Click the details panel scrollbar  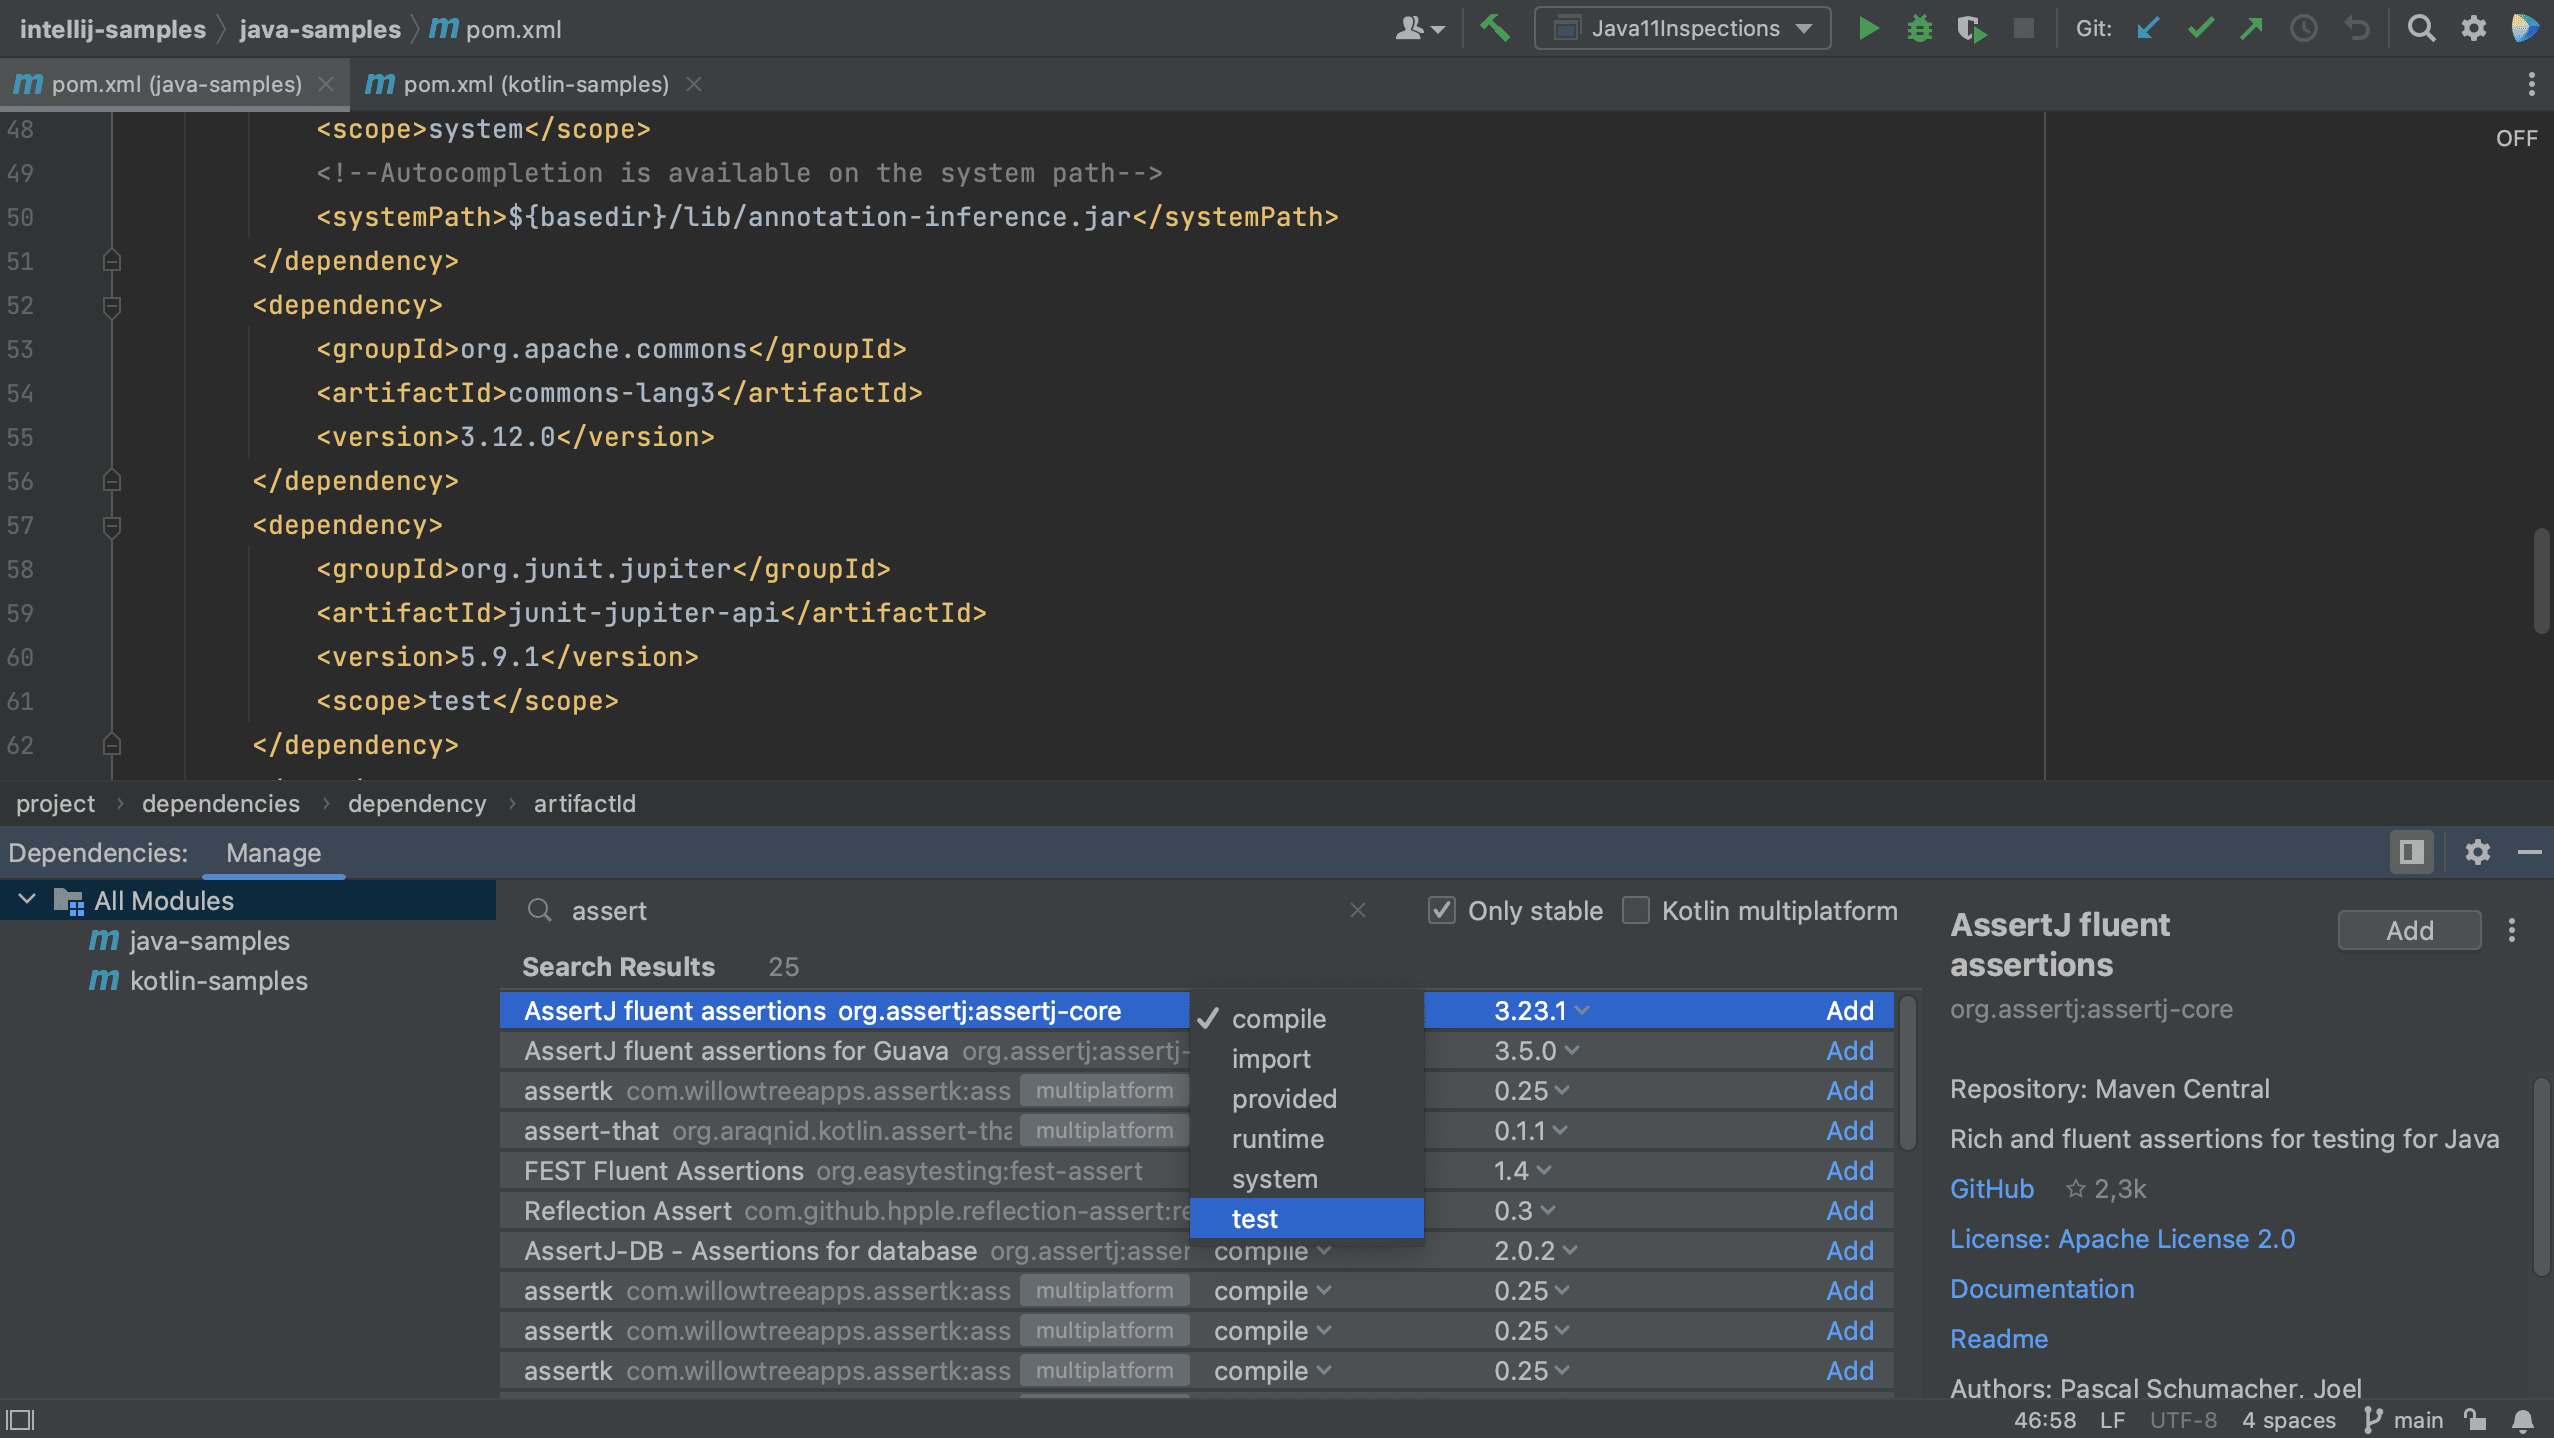(2541, 1176)
